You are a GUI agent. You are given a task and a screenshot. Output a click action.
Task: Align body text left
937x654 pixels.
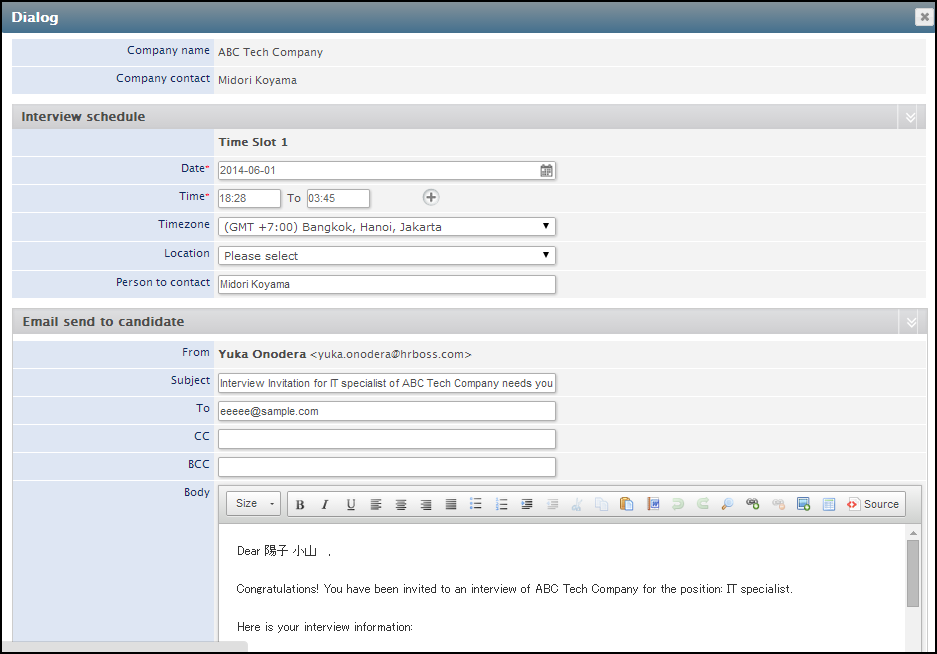376,505
